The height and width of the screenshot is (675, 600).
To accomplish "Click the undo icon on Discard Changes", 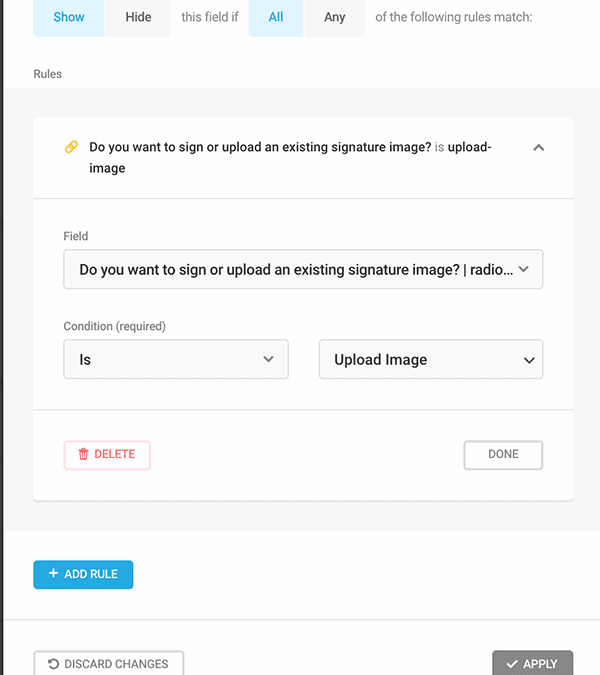I will click(53, 664).
